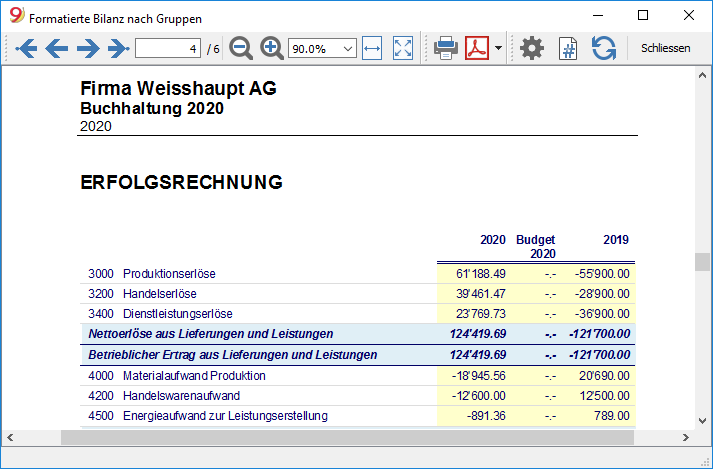Click the 2019 value 20'690.00

pos(604,376)
